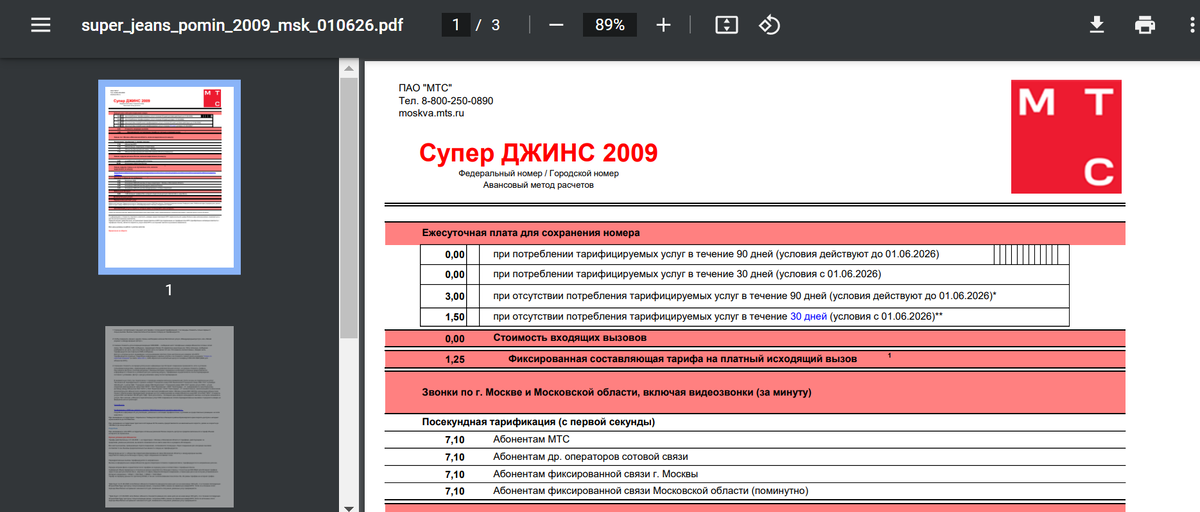
Task: Click the 'Супер ДЖИНС 2009' heading
Action: click(538, 153)
